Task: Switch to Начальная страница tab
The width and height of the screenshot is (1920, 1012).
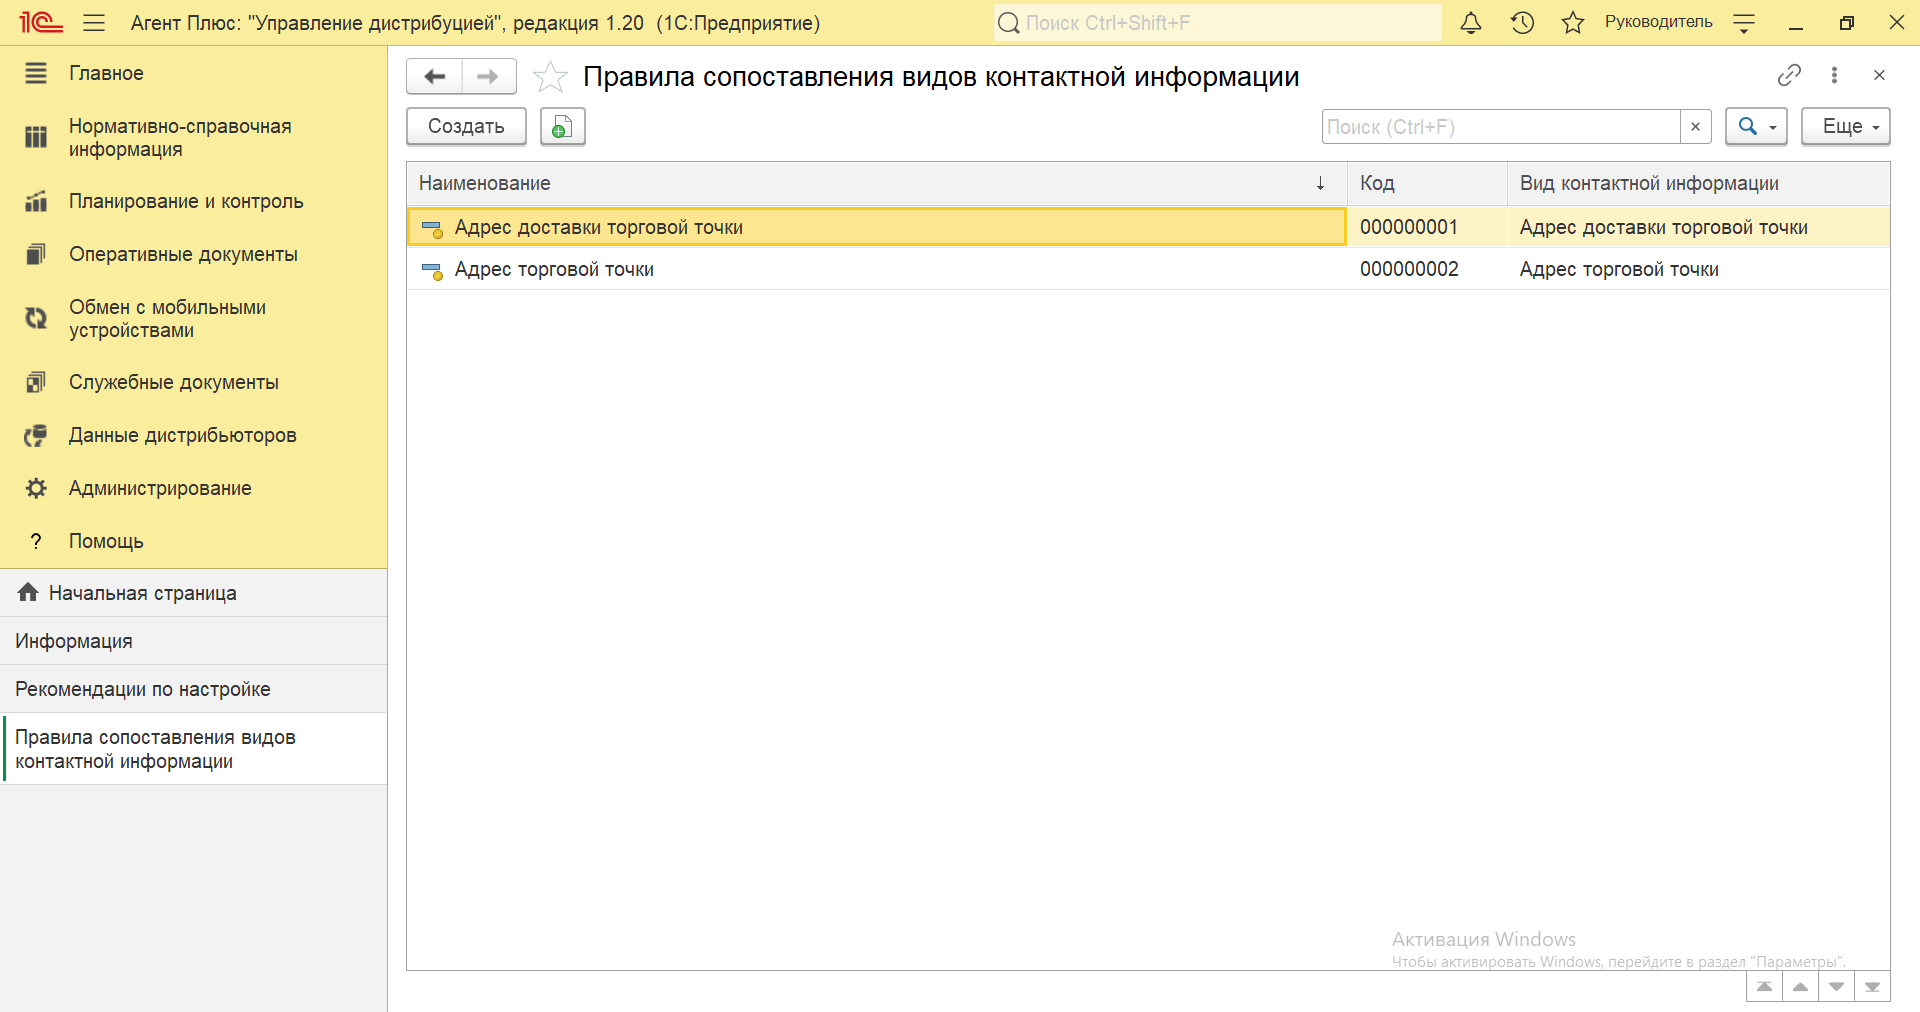Action: (193, 593)
